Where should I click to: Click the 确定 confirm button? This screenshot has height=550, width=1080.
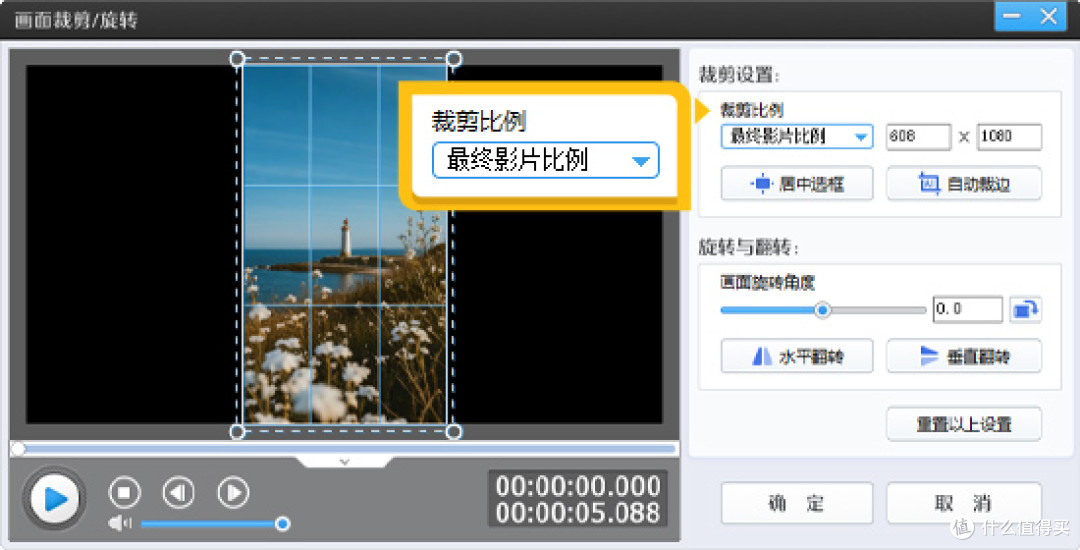coord(797,503)
